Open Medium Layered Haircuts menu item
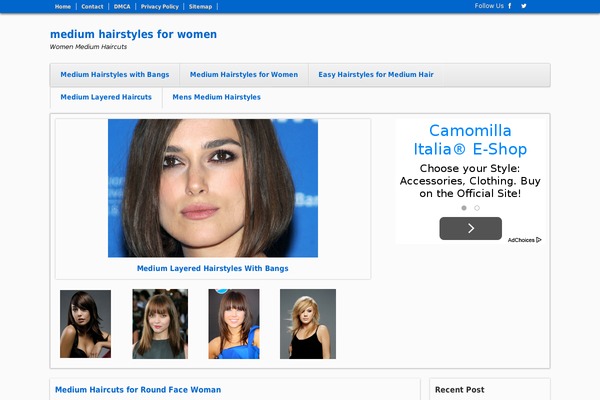The height and width of the screenshot is (400, 600). pyautogui.click(x=106, y=97)
